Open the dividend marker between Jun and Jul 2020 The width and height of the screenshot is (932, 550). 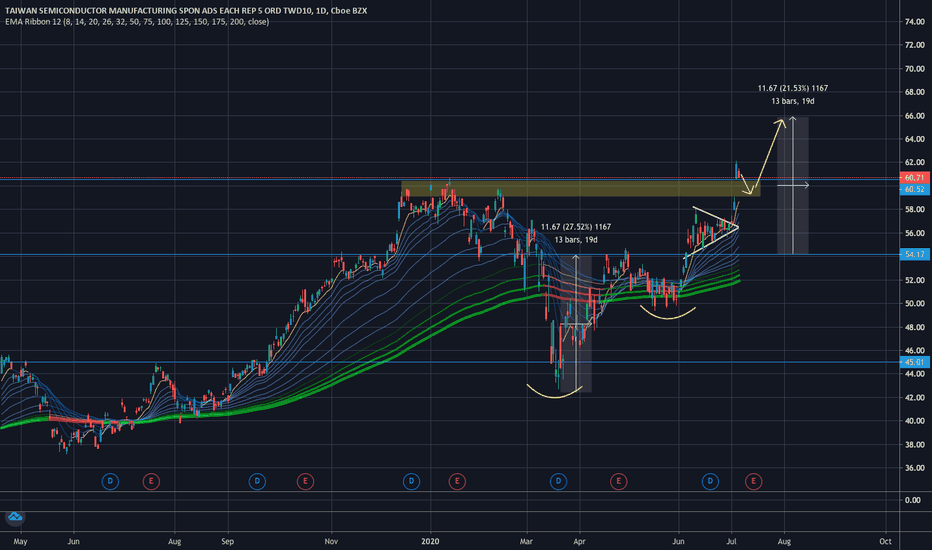click(710, 481)
